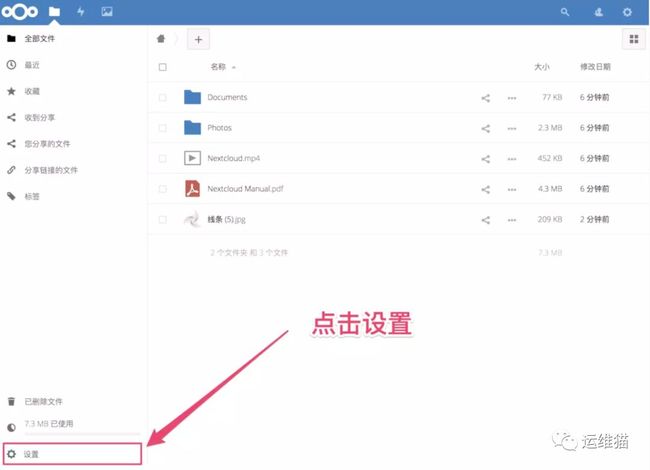Sort by the 修改日期 column header
Screen dimensions: 650x470
pos(595,67)
